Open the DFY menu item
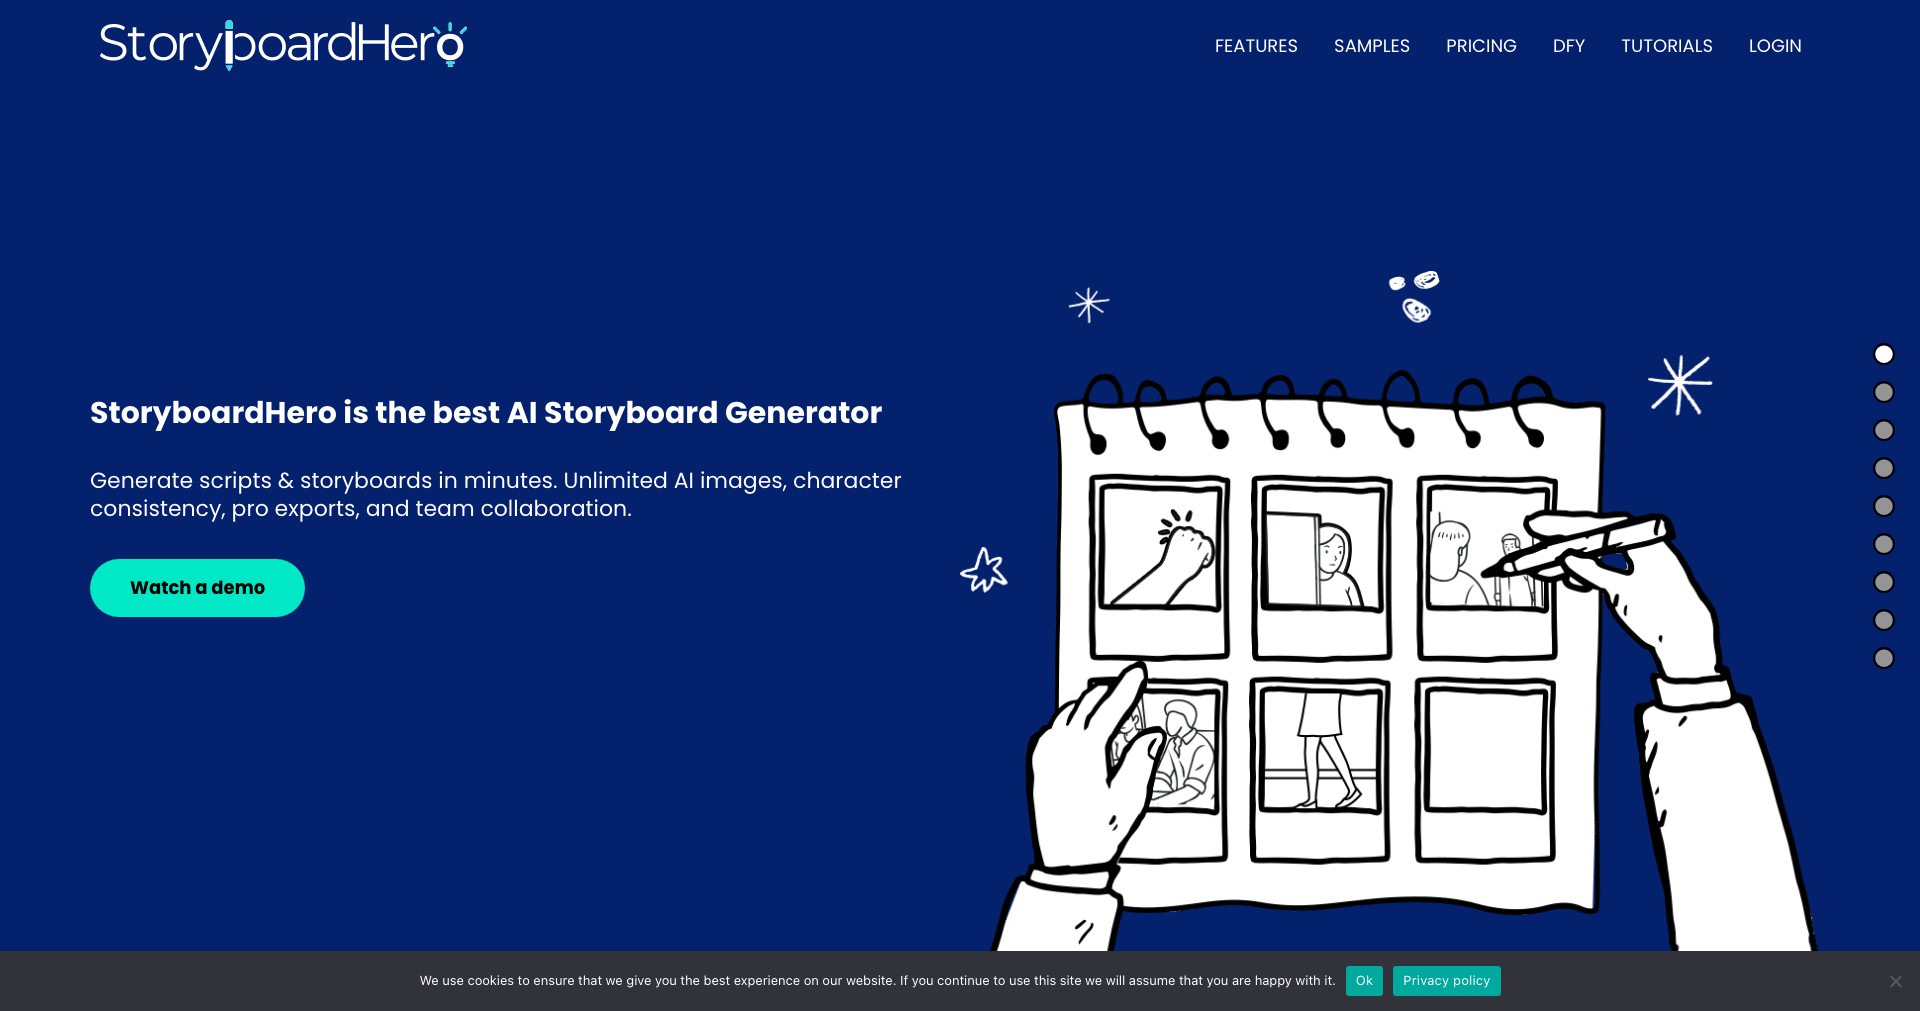This screenshot has width=1920, height=1011. 1568,46
